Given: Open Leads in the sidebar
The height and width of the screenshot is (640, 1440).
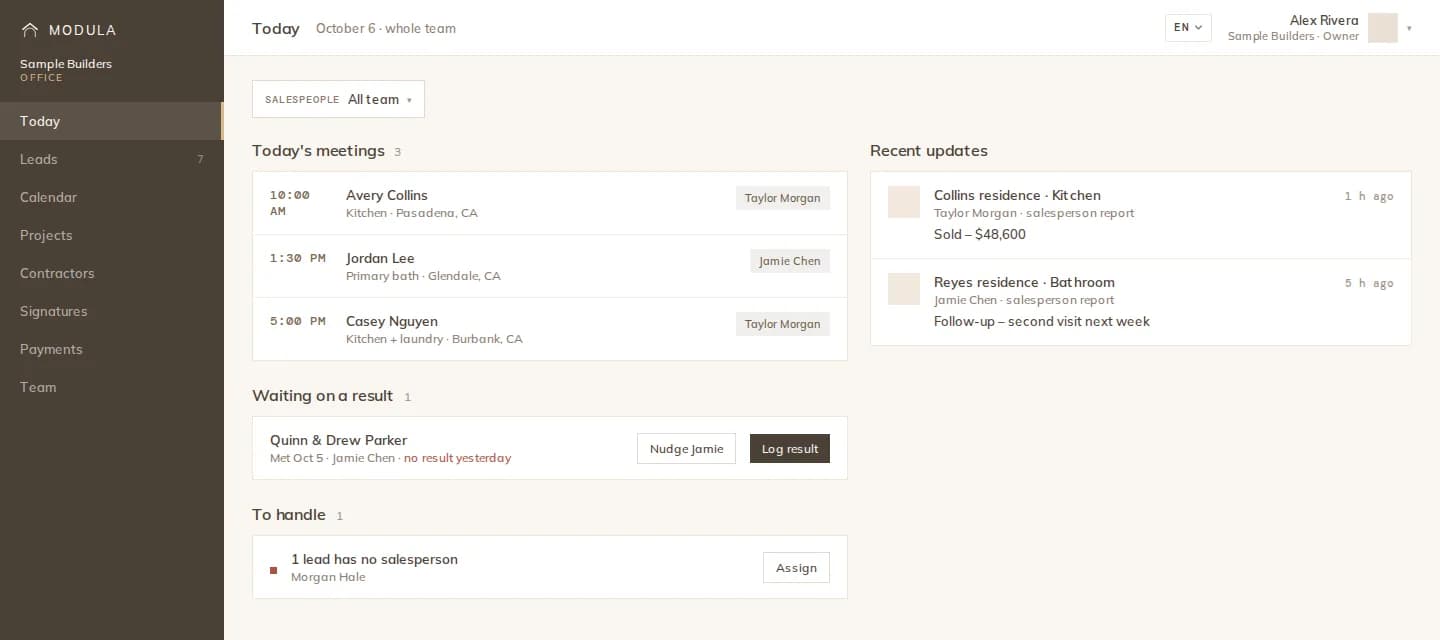Looking at the screenshot, I should click(111, 159).
